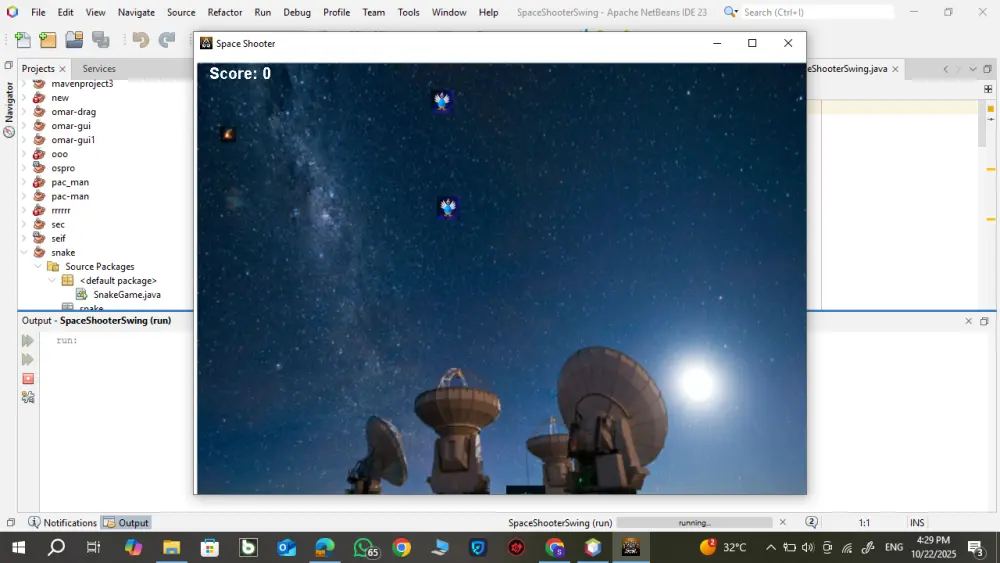Expand the mavenproject3 project node
Viewport: 1000px width, 563px height.
(x=24, y=84)
